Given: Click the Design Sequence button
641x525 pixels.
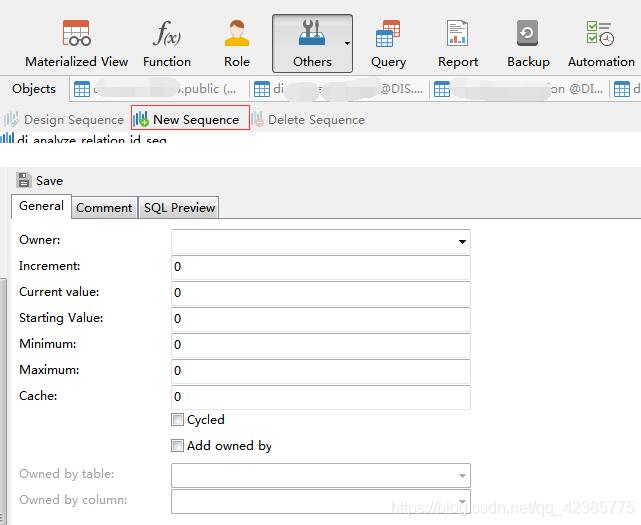Looking at the screenshot, I should tap(64, 120).
